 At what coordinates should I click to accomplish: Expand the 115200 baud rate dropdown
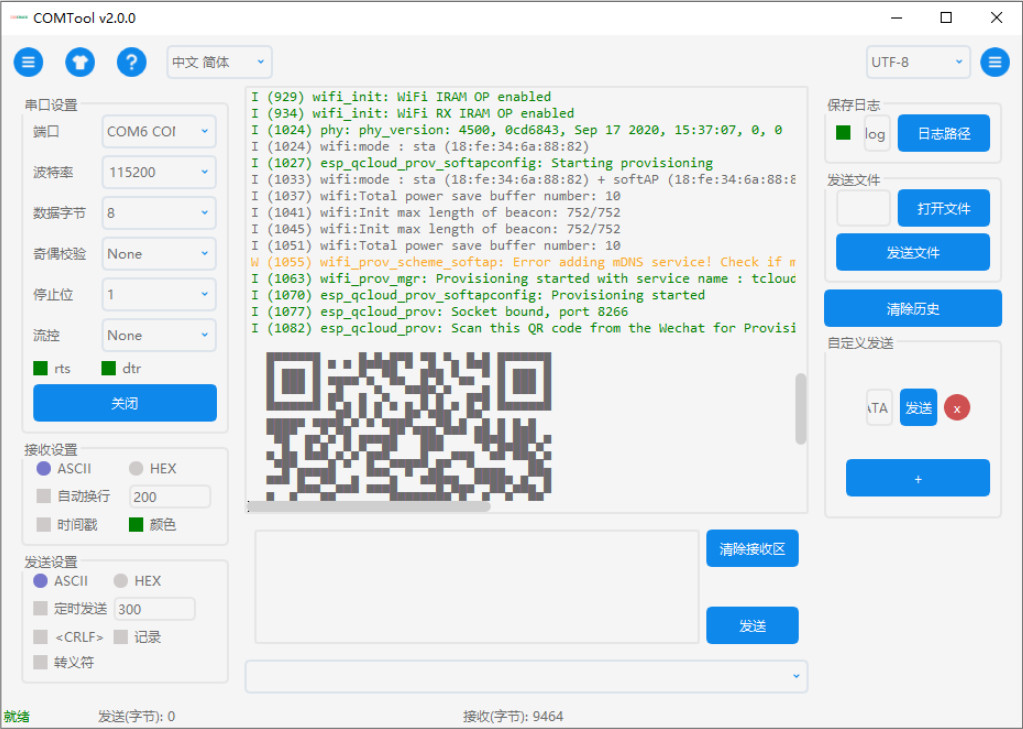(x=159, y=172)
